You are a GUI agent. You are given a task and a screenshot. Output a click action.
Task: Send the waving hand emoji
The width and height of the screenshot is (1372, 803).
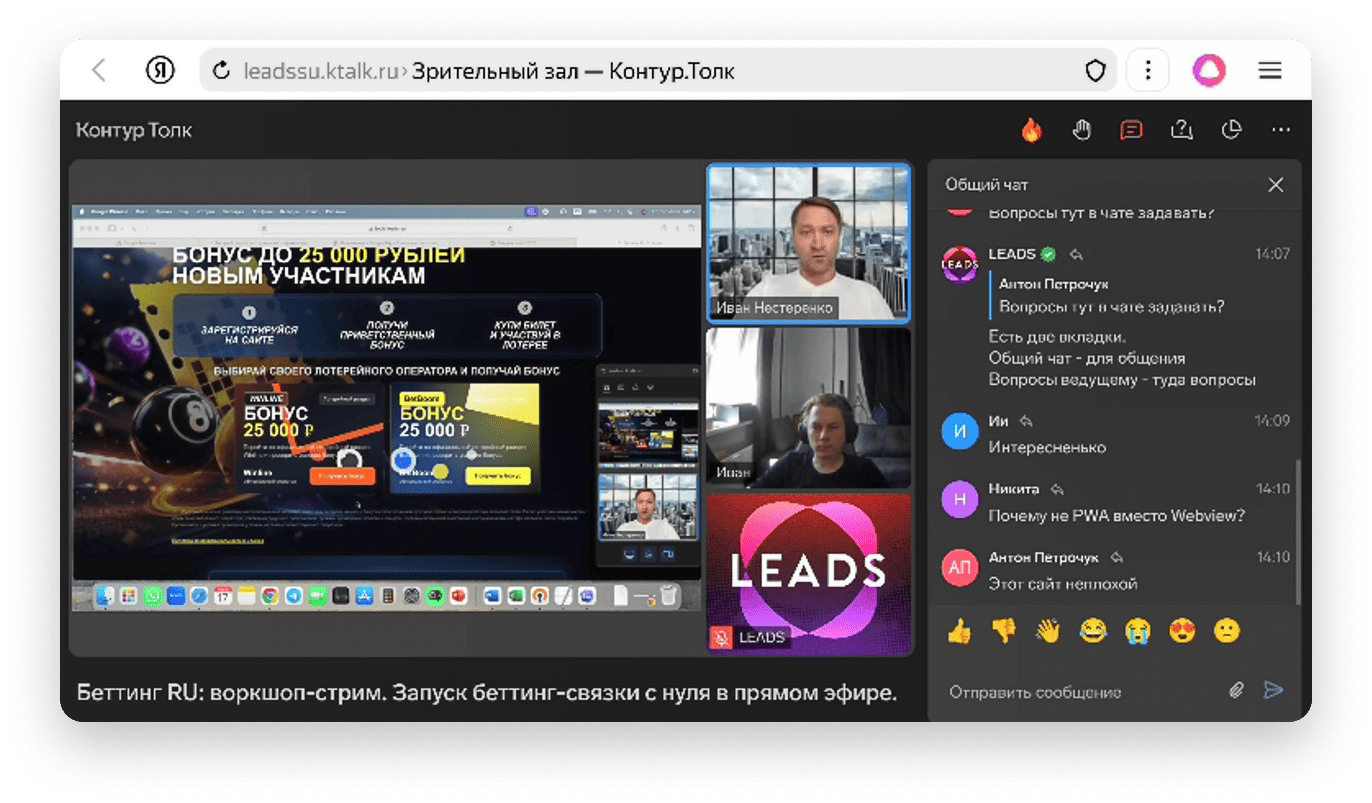coord(1048,631)
